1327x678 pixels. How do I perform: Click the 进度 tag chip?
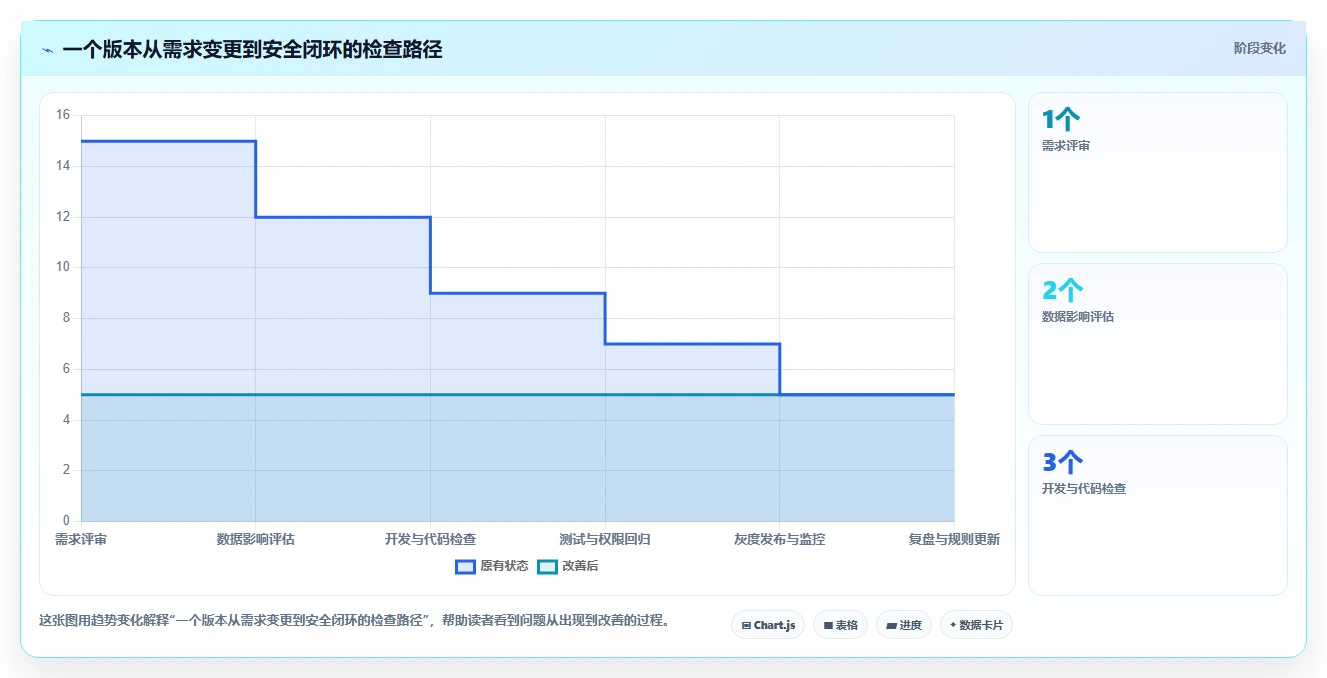tap(904, 625)
